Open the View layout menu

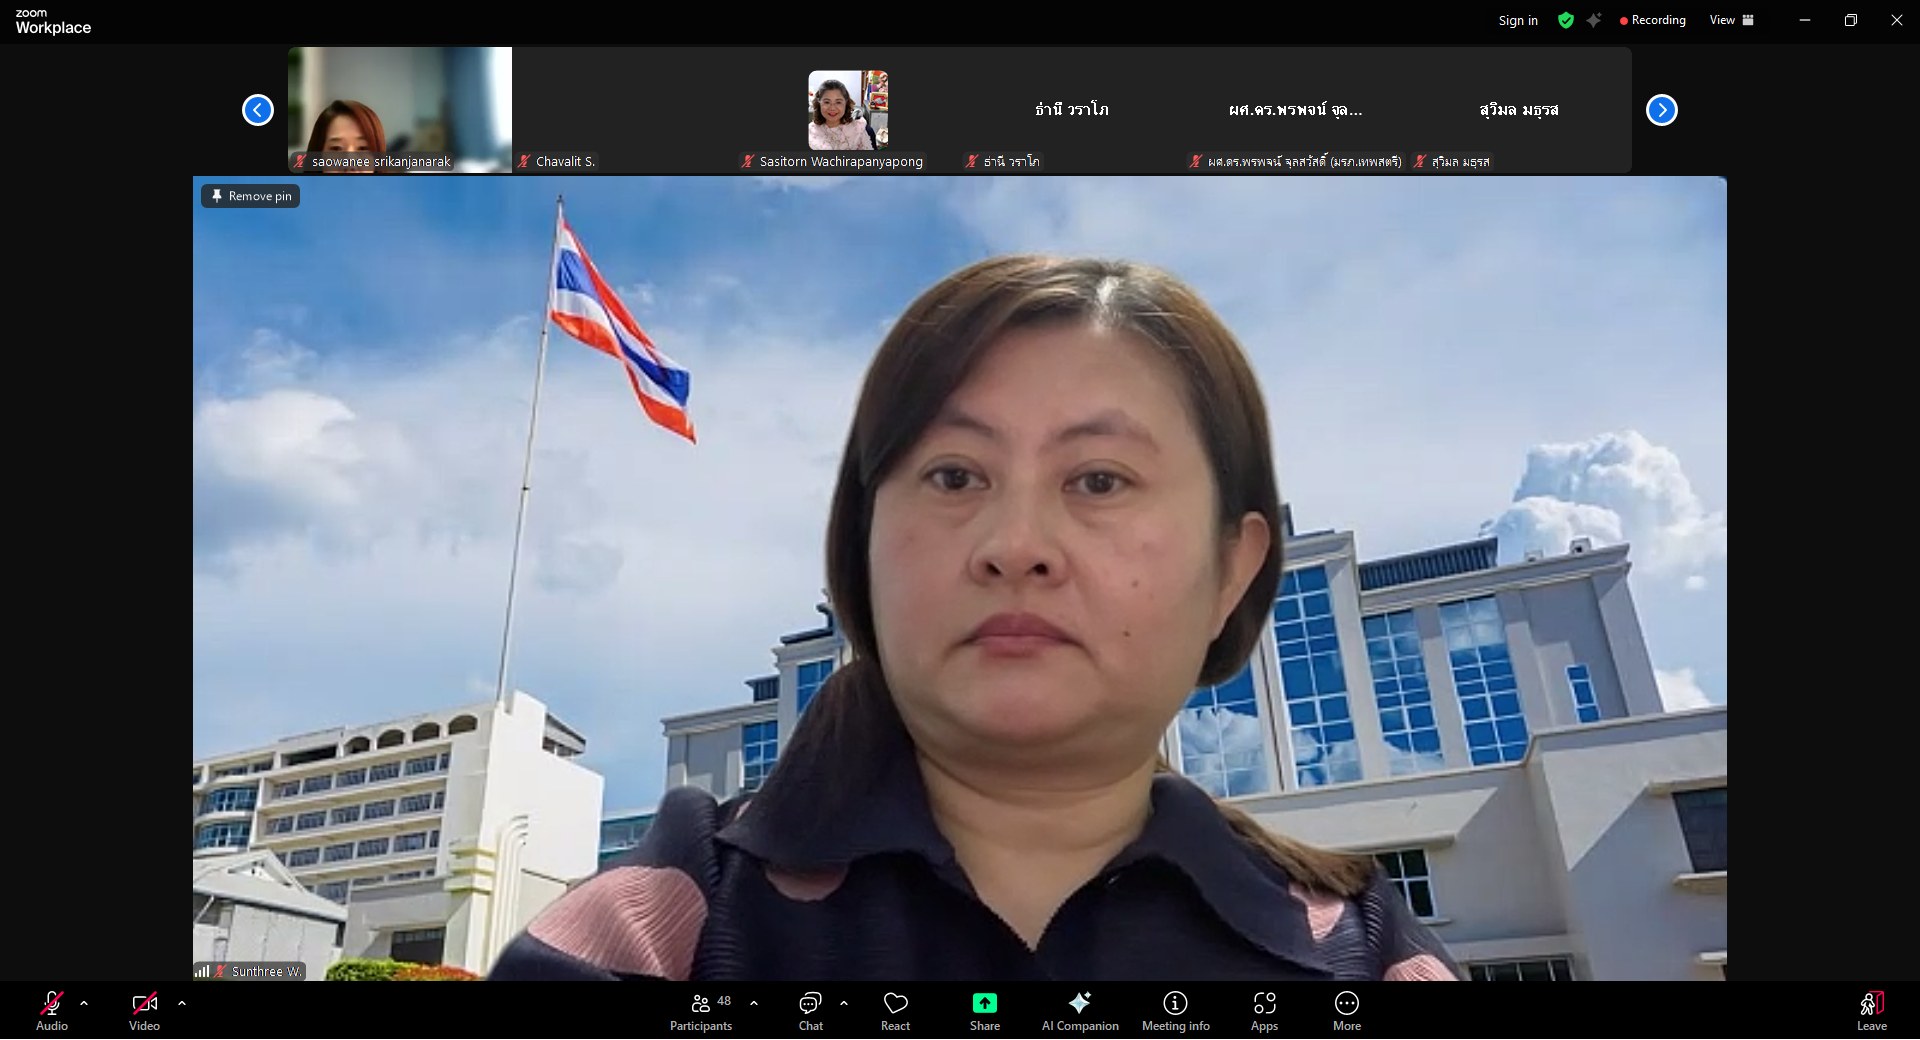(x=1731, y=20)
